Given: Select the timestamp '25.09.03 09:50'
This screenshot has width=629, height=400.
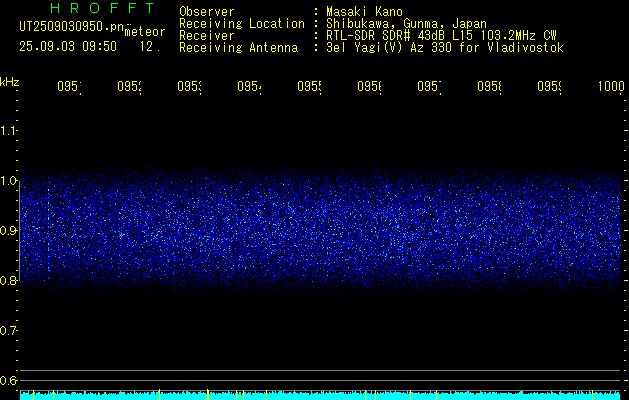Looking at the screenshot, I should click(x=68, y=47).
